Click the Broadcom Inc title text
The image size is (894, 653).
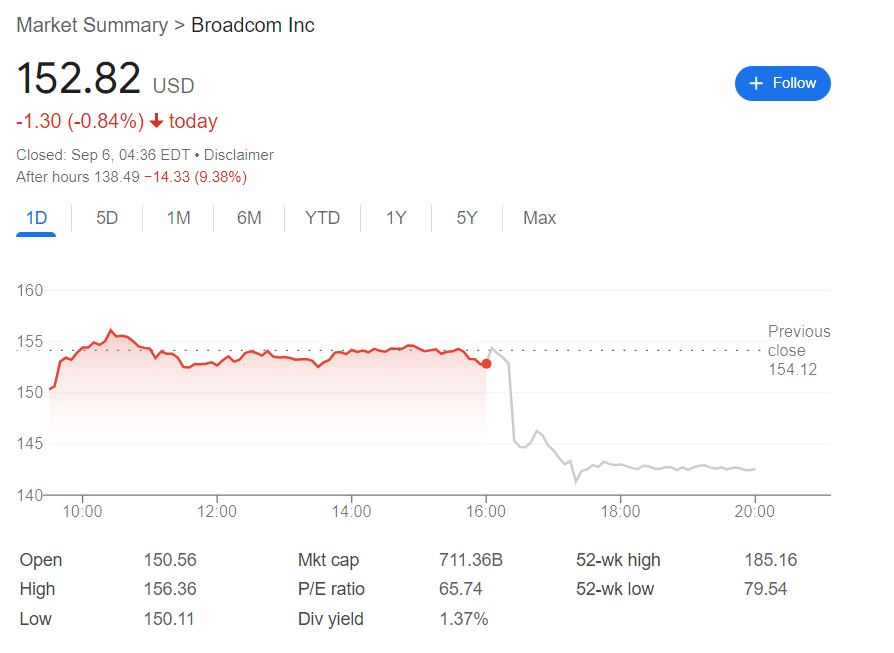click(253, 25)
